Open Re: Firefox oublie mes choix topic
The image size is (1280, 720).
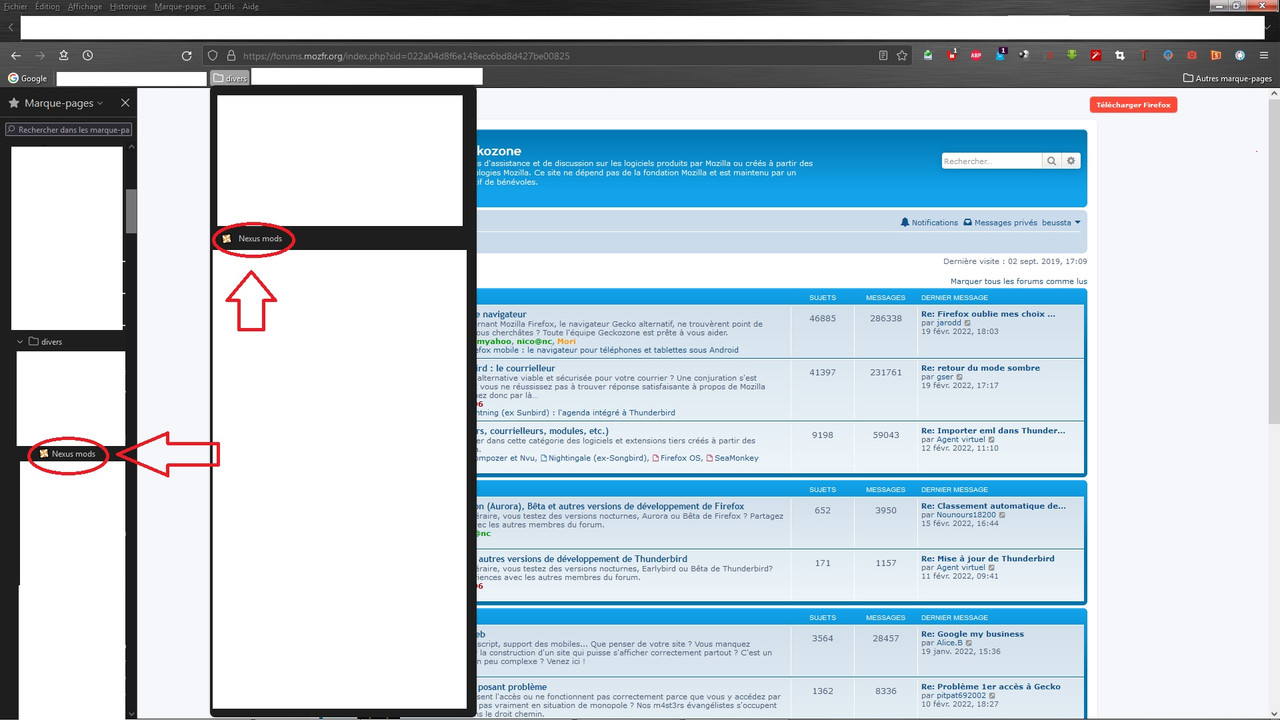988,314
